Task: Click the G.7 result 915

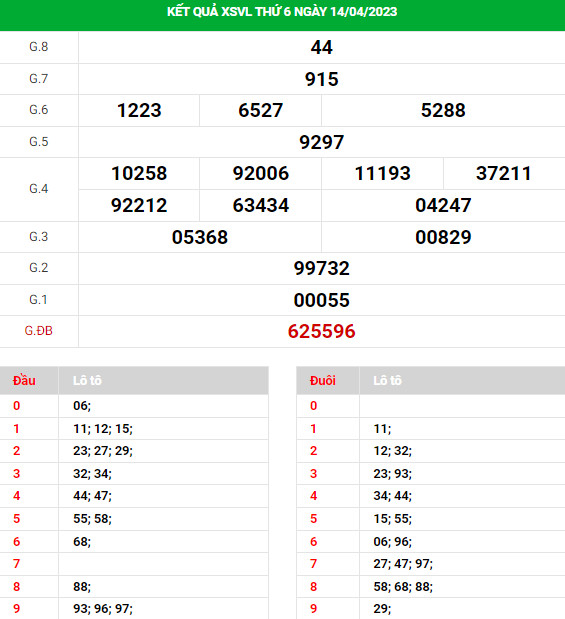Action: [x=321, y=79]
